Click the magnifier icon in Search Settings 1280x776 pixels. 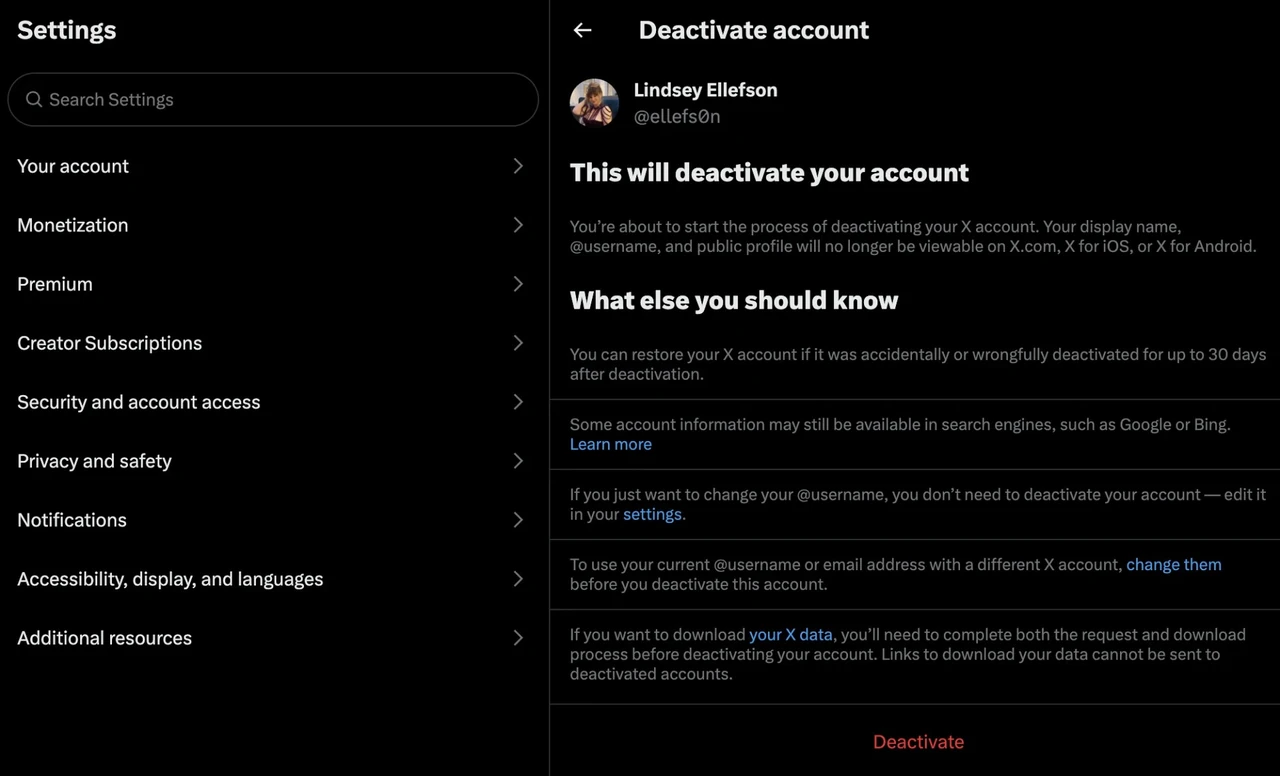pyautogui.click(x=34, y=99)
